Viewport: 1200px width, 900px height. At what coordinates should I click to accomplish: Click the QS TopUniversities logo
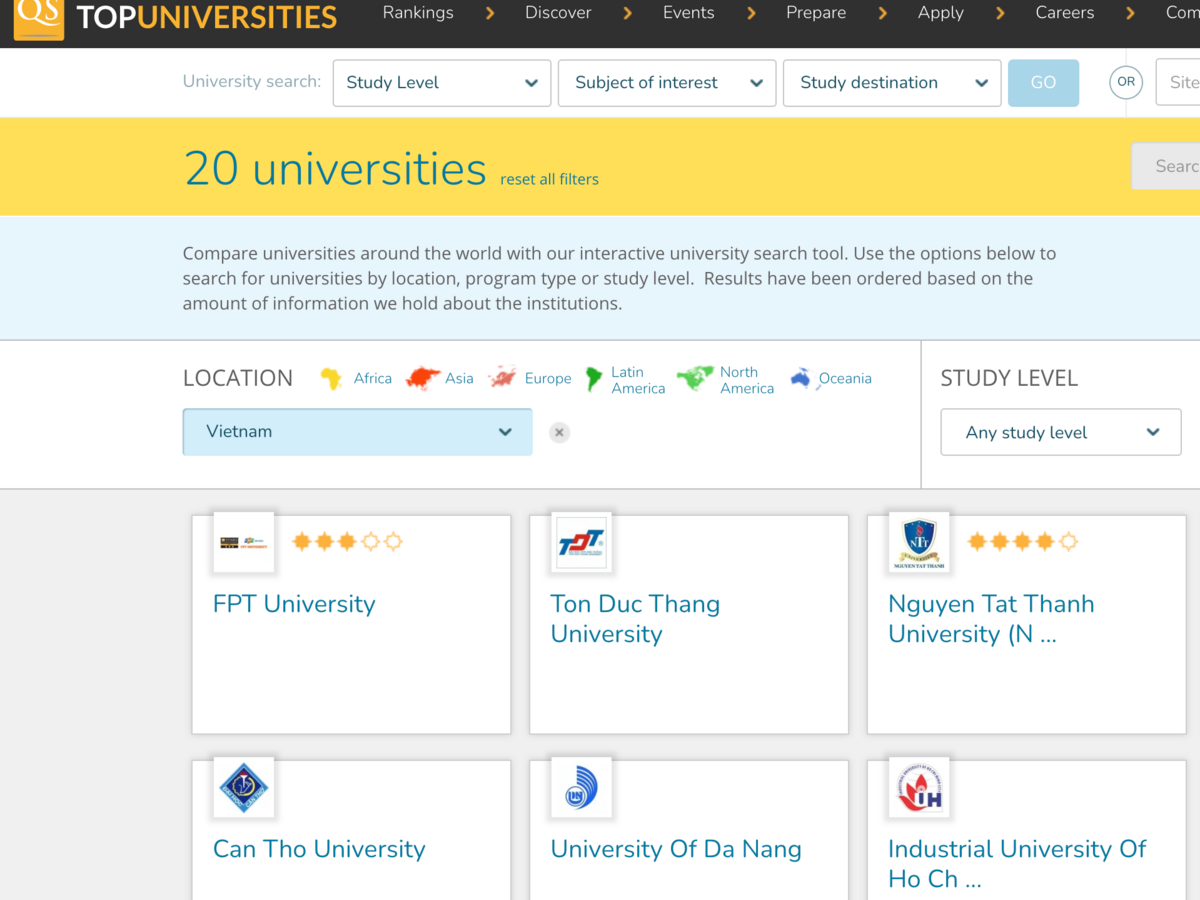(175, 17)
